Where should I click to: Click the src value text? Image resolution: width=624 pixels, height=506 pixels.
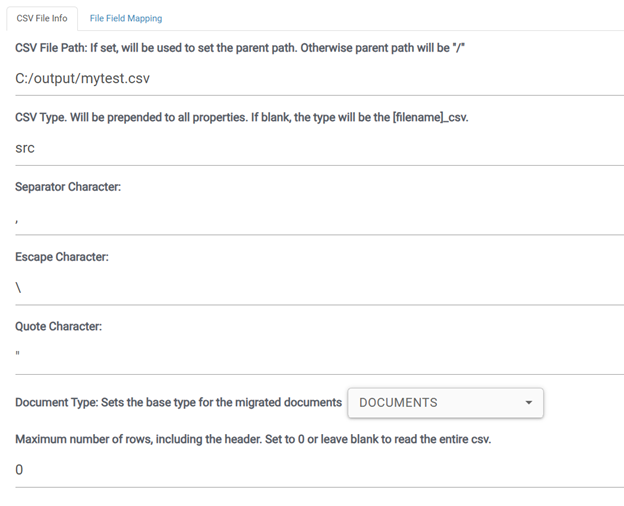(x=25, y=148)
